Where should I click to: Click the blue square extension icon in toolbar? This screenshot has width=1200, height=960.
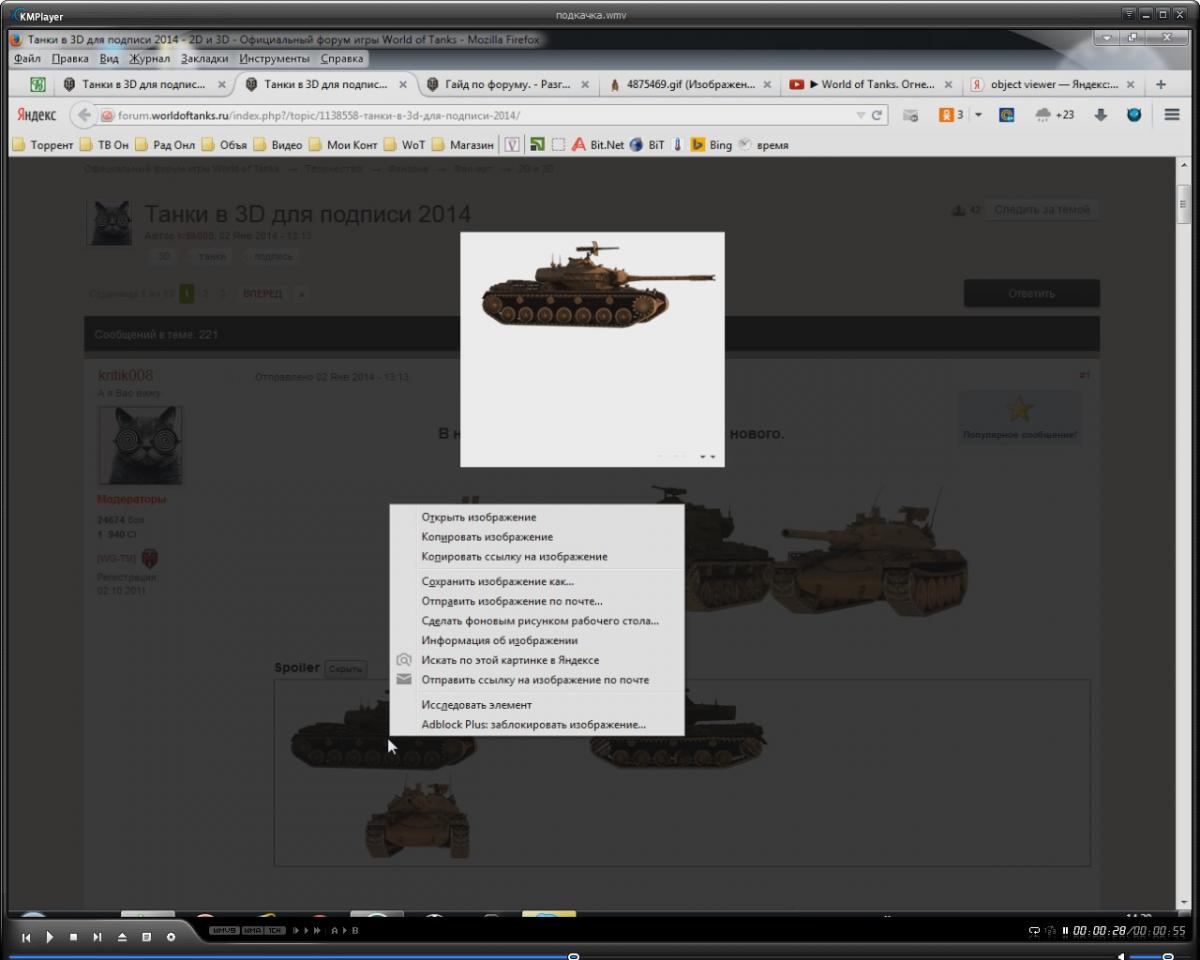click(1007, 115)
